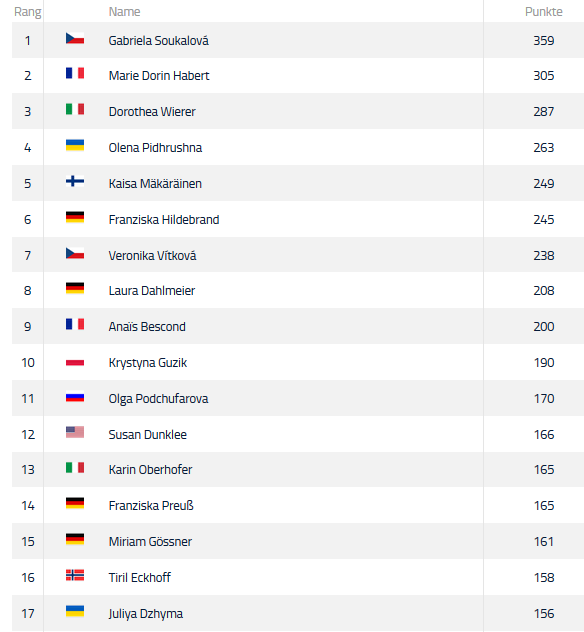Click the Czech flag beside Gabriela Soukalová
This screenshot has width=584, height=632.
click(75, 38)
